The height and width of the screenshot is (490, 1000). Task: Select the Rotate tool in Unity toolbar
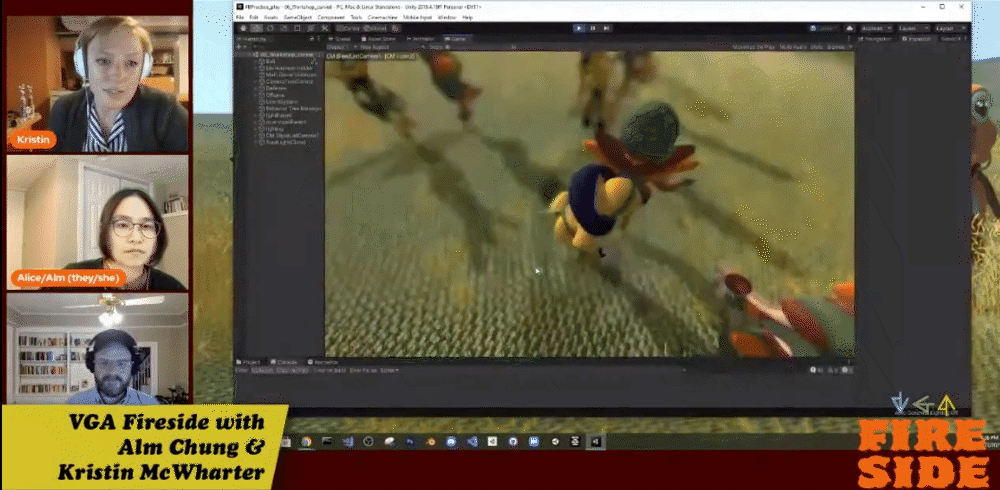pyautogui.click(x=270, y=28)
